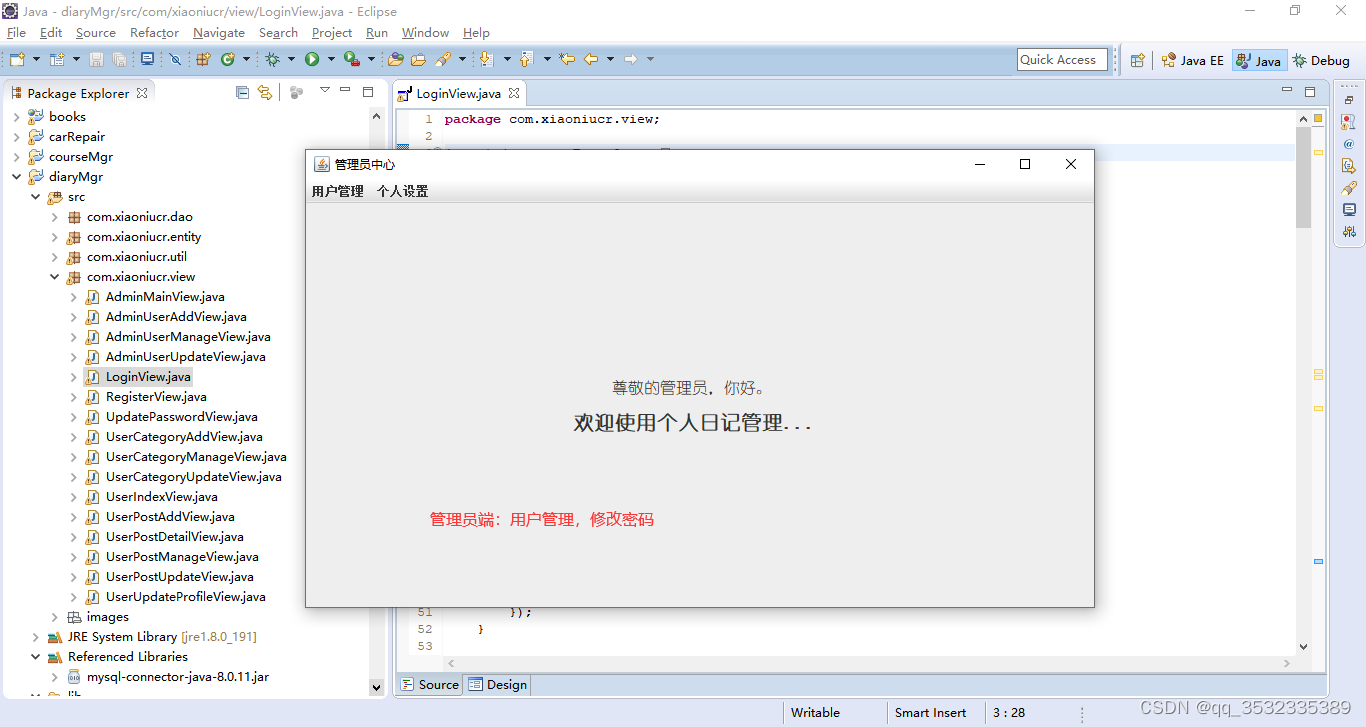Expand the books project node
This screenshot has height=727, width=1366.
pyautogui.click(x=16, y=117)
